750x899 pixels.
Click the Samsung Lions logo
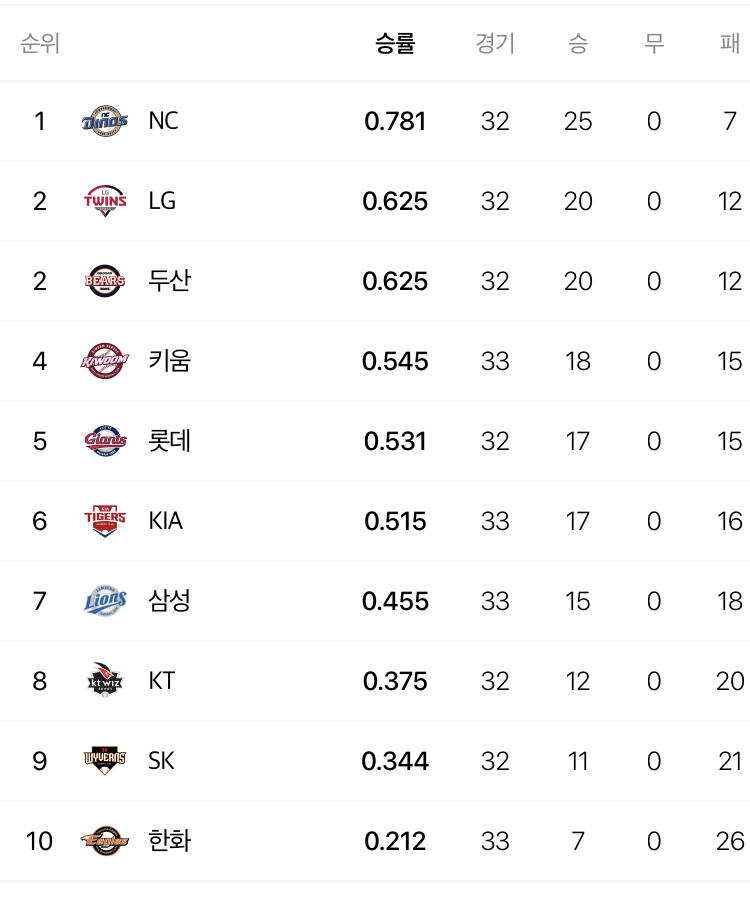pyautogui.click(x=105, y=601)
